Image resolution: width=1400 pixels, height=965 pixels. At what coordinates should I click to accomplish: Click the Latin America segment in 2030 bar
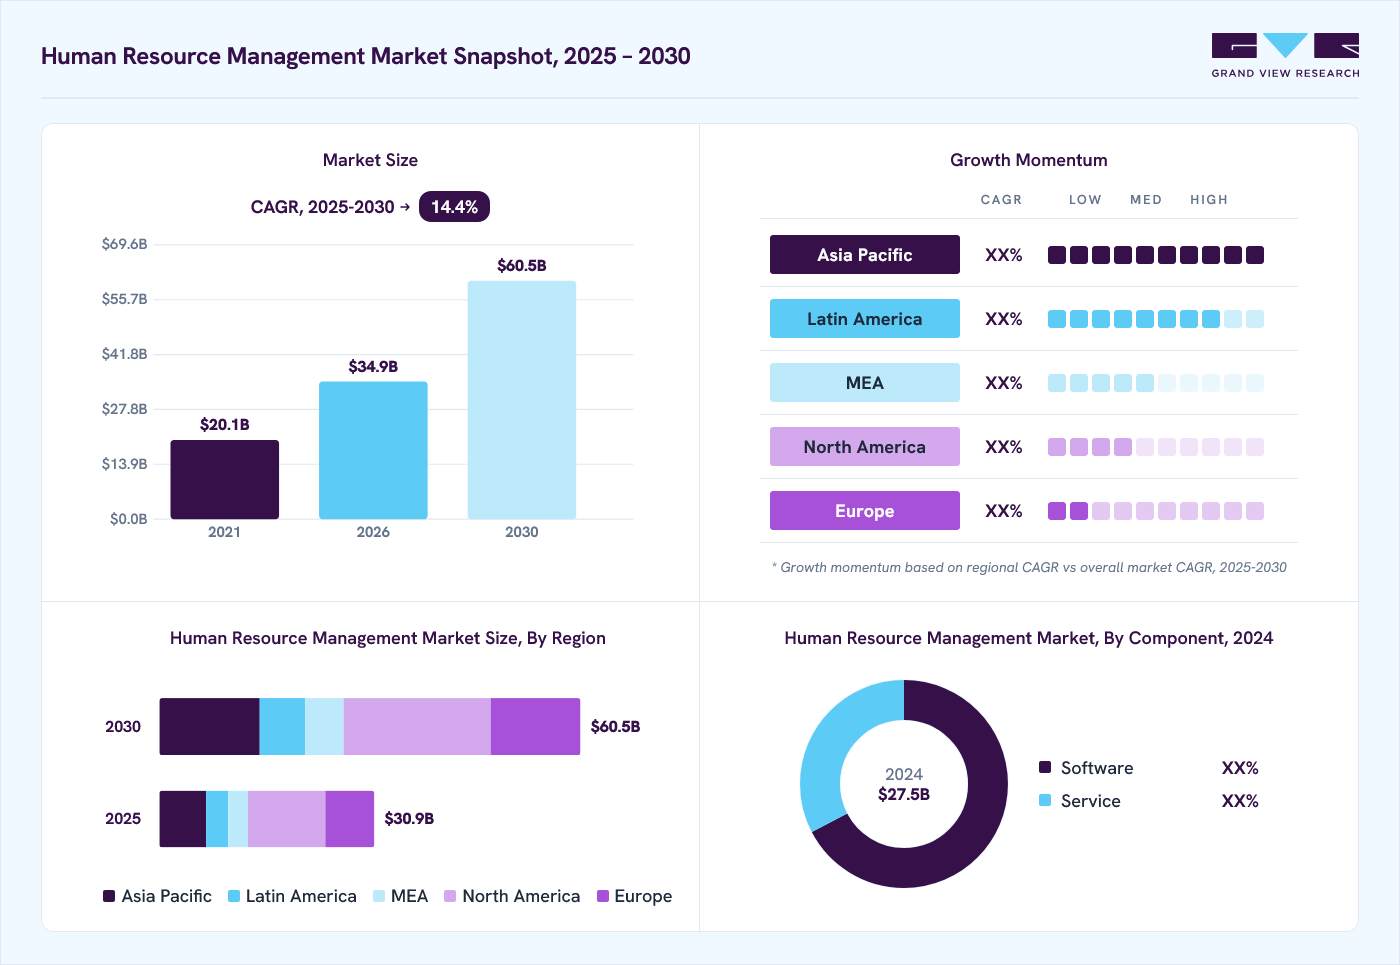[x=282, y=726]
